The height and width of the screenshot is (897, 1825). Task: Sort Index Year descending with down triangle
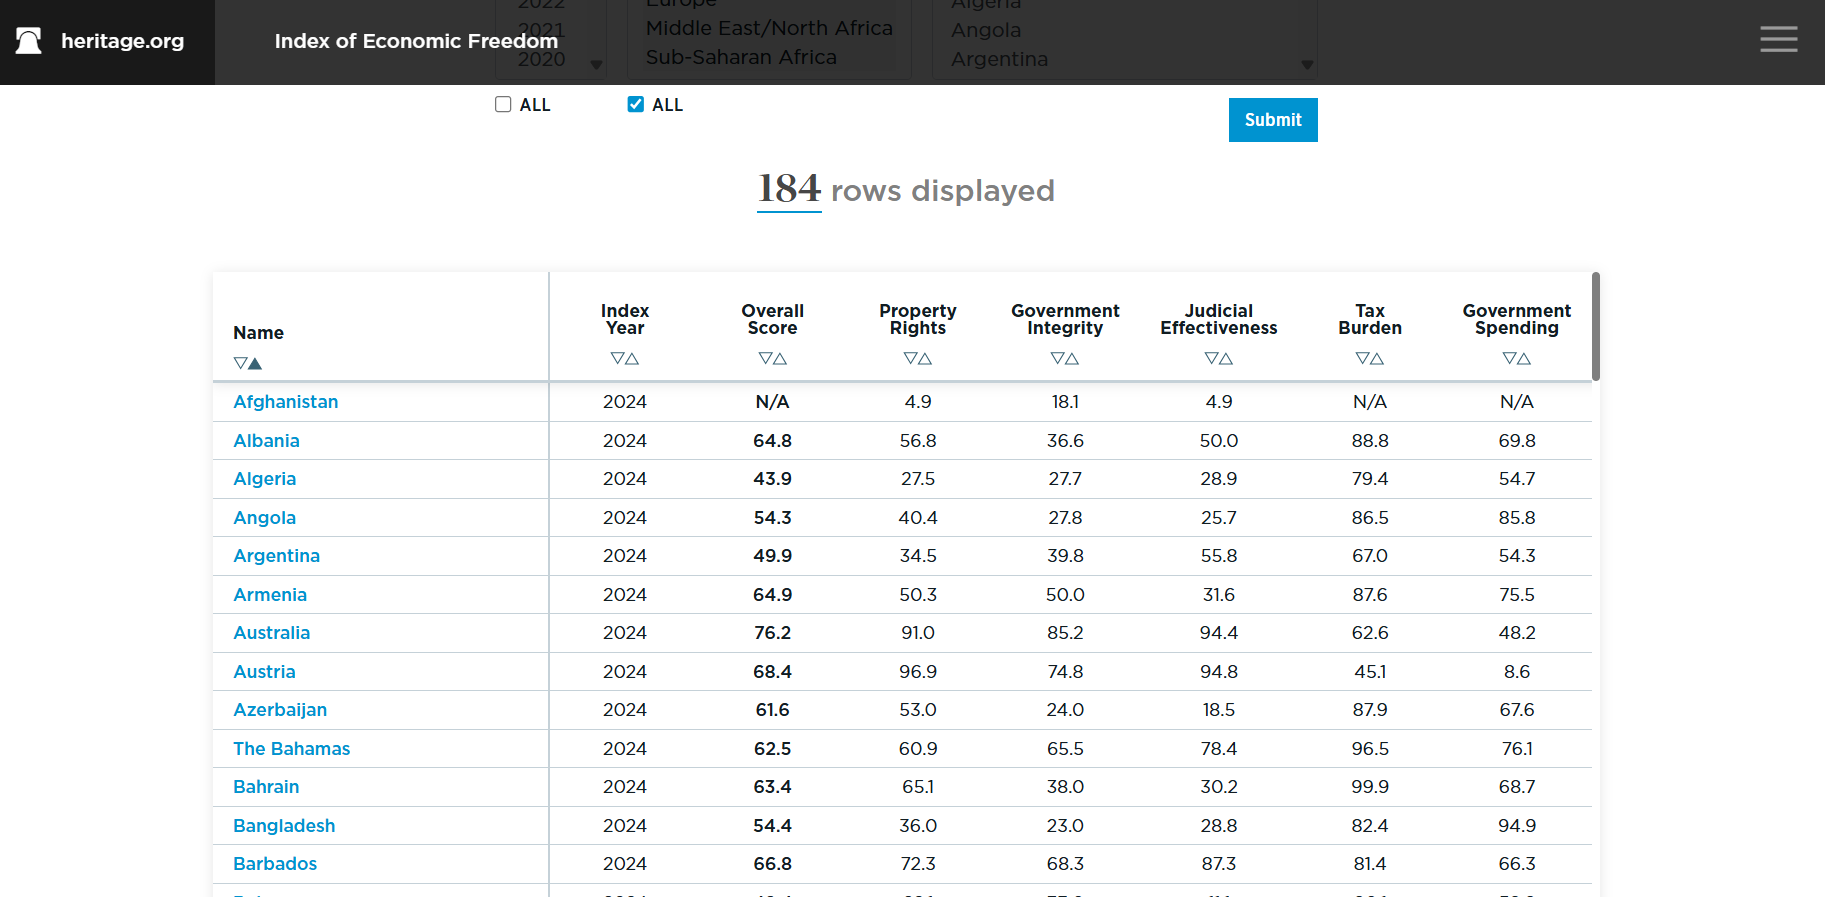[x=617, y=358]
